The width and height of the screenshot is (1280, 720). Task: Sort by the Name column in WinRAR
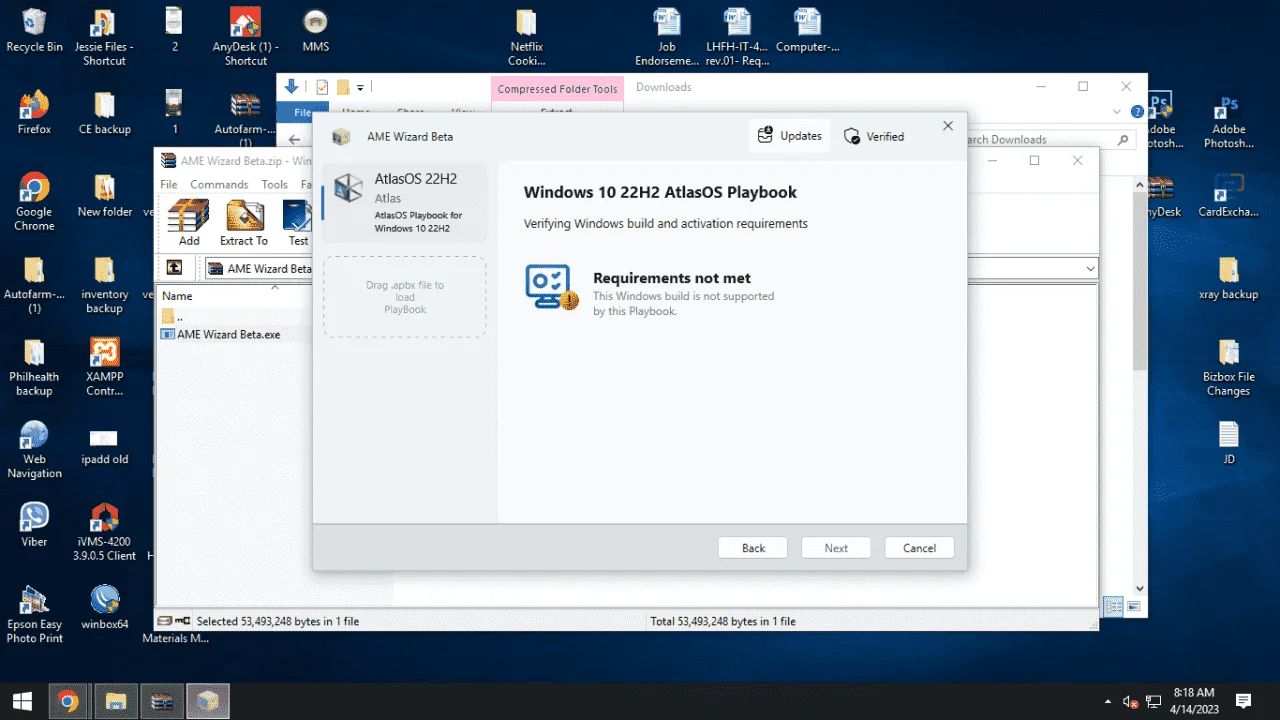177,296
